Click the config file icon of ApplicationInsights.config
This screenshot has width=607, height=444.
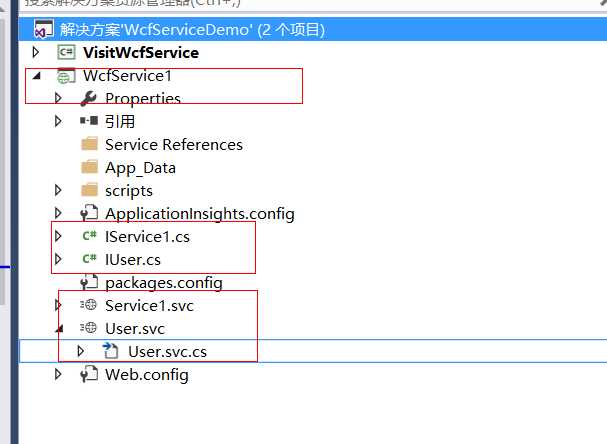(89, 213)
